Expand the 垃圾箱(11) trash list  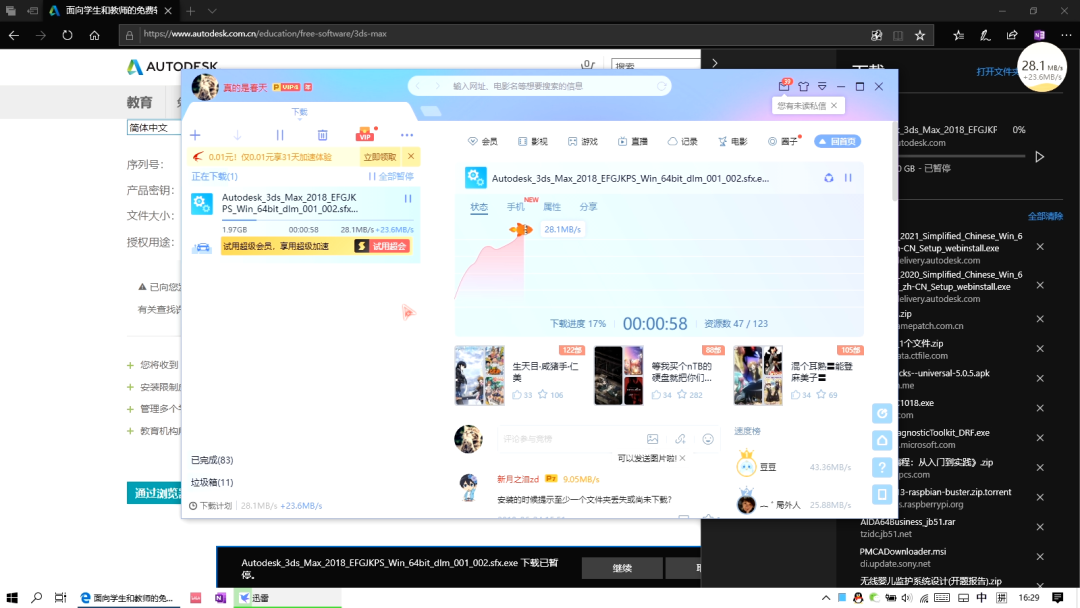click(212, 482)
